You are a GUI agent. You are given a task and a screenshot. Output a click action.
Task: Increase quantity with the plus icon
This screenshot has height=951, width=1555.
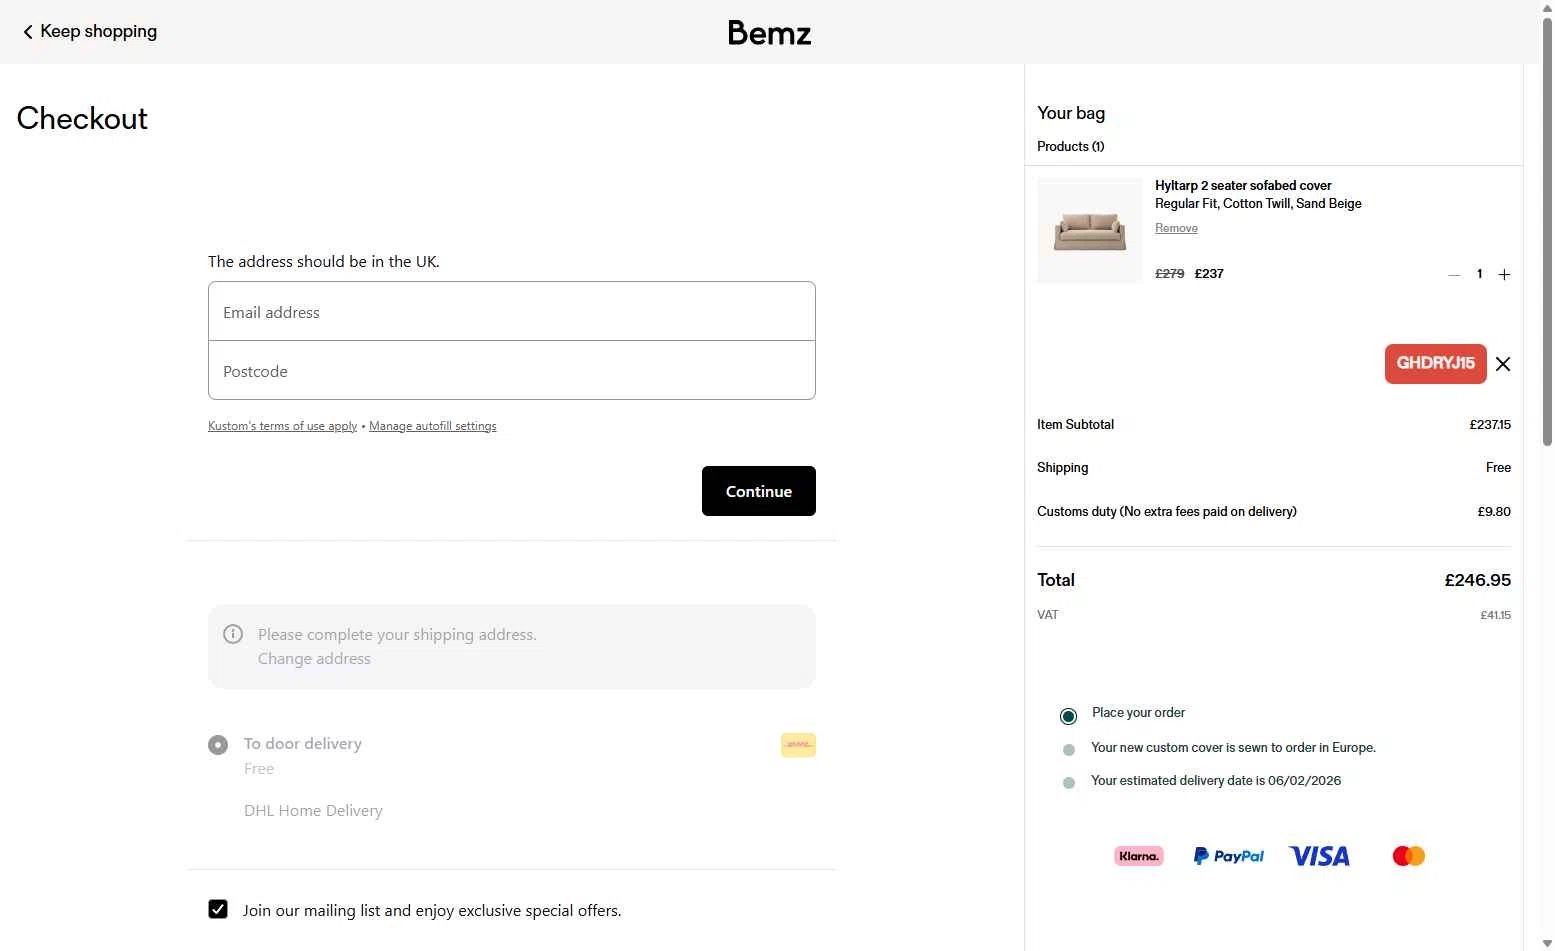click(x=1504, y=275)
